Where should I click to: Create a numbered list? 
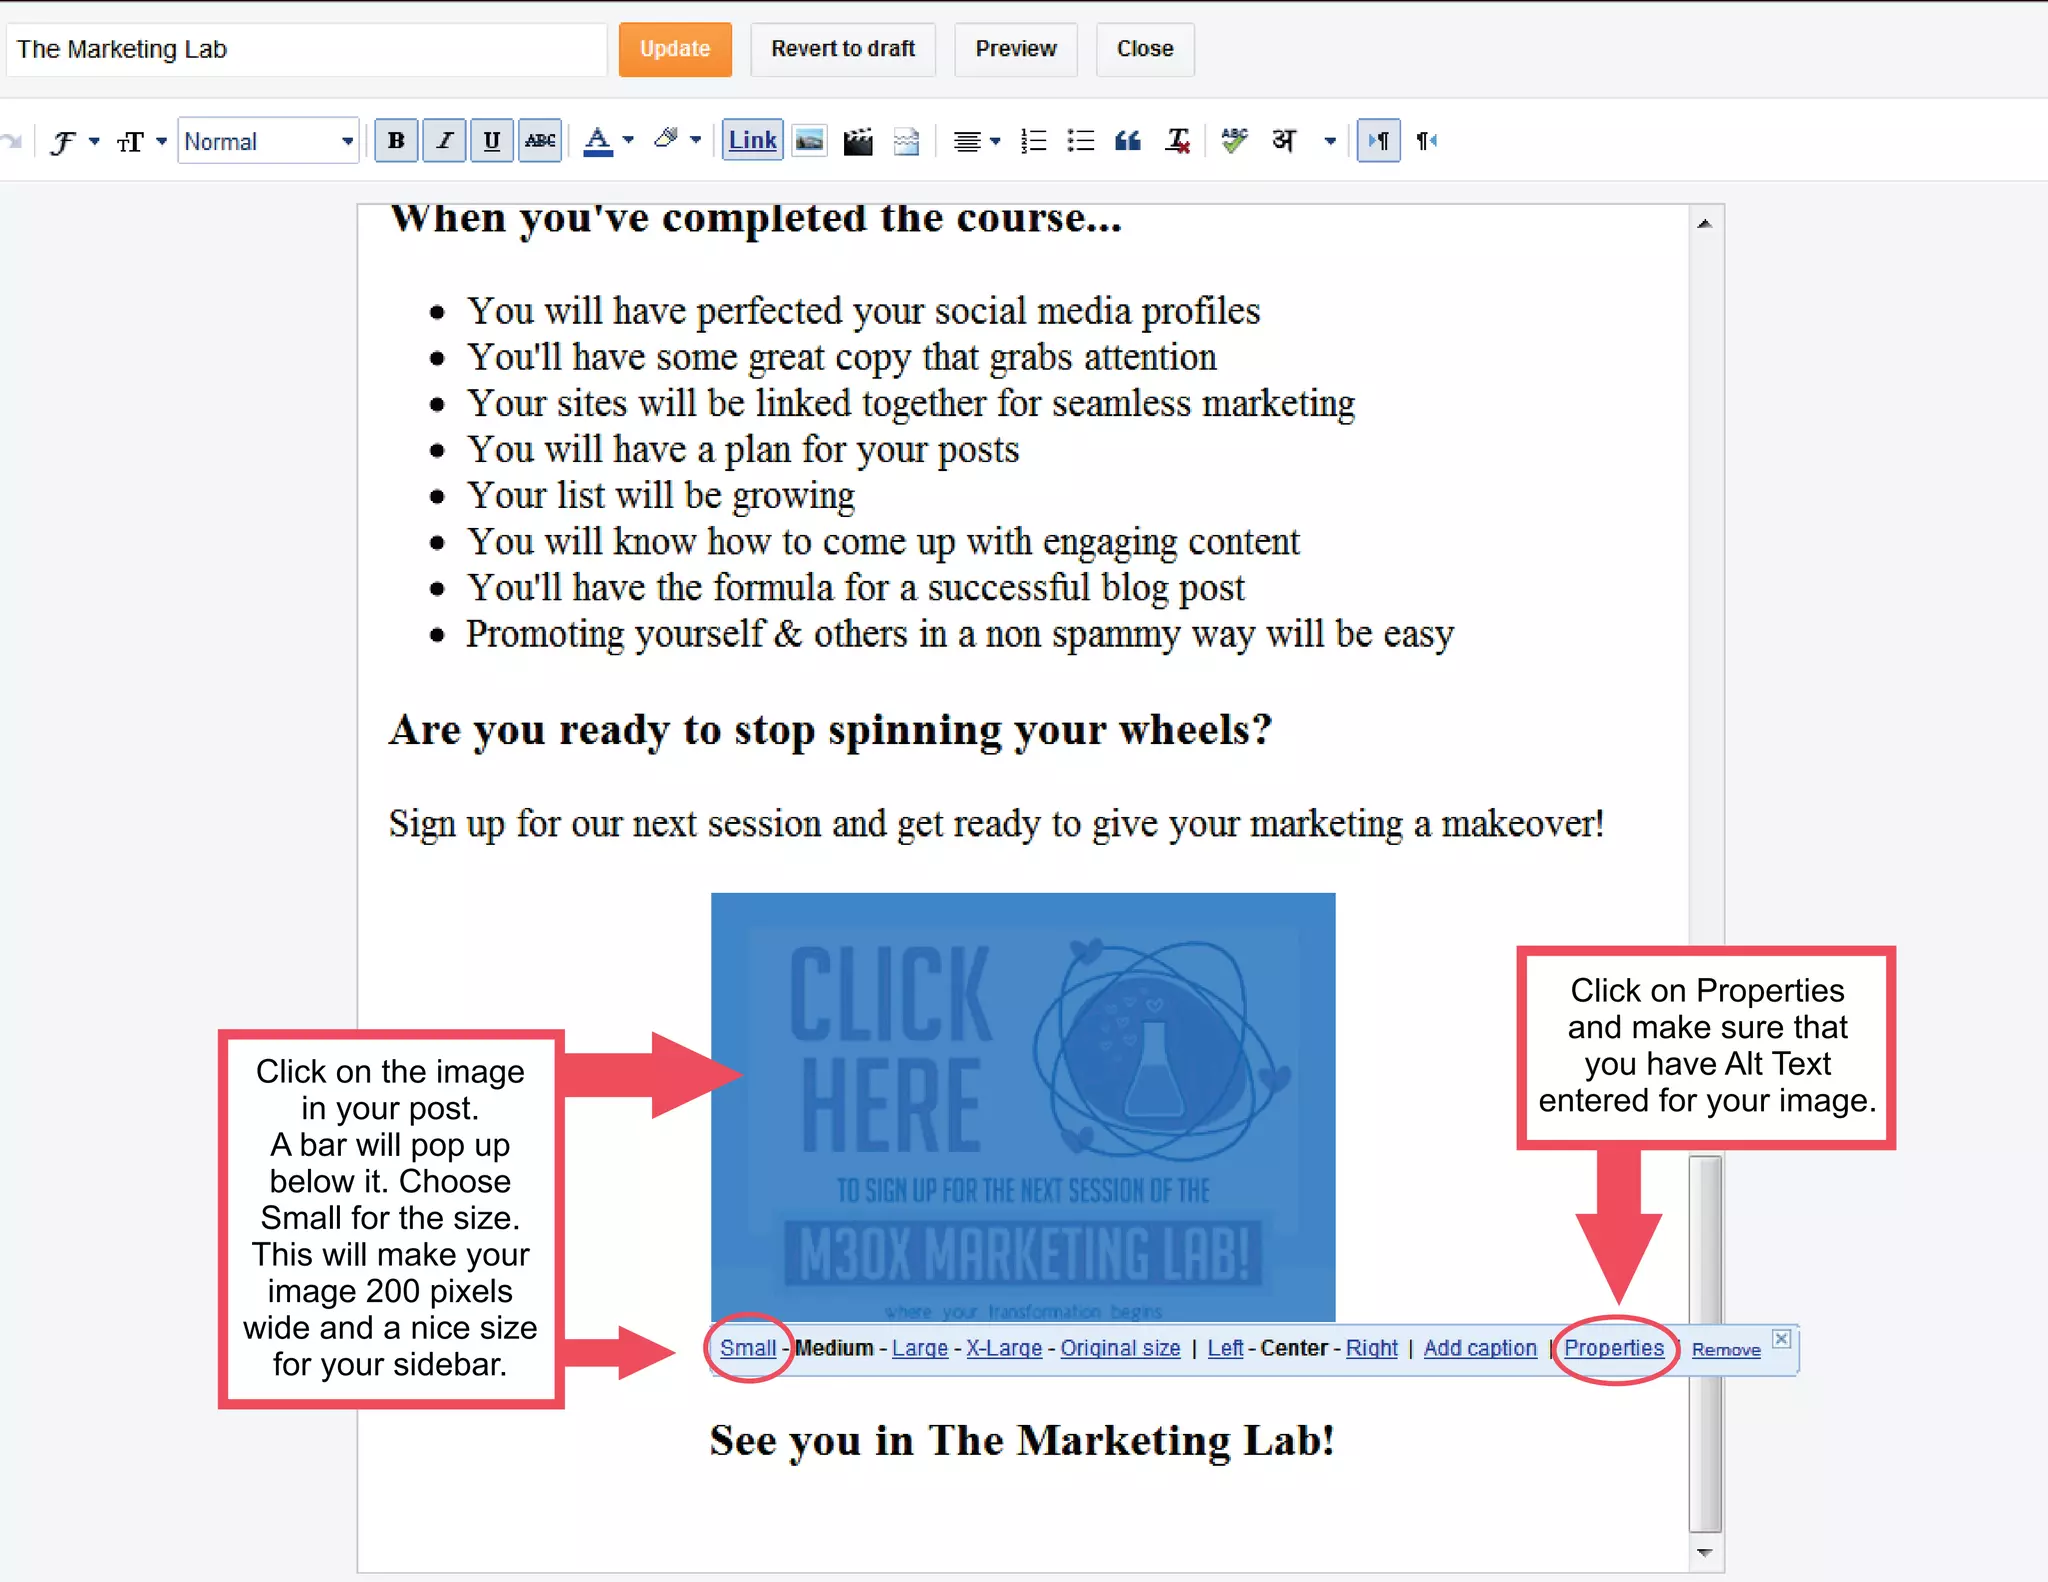pos(1033,141)
